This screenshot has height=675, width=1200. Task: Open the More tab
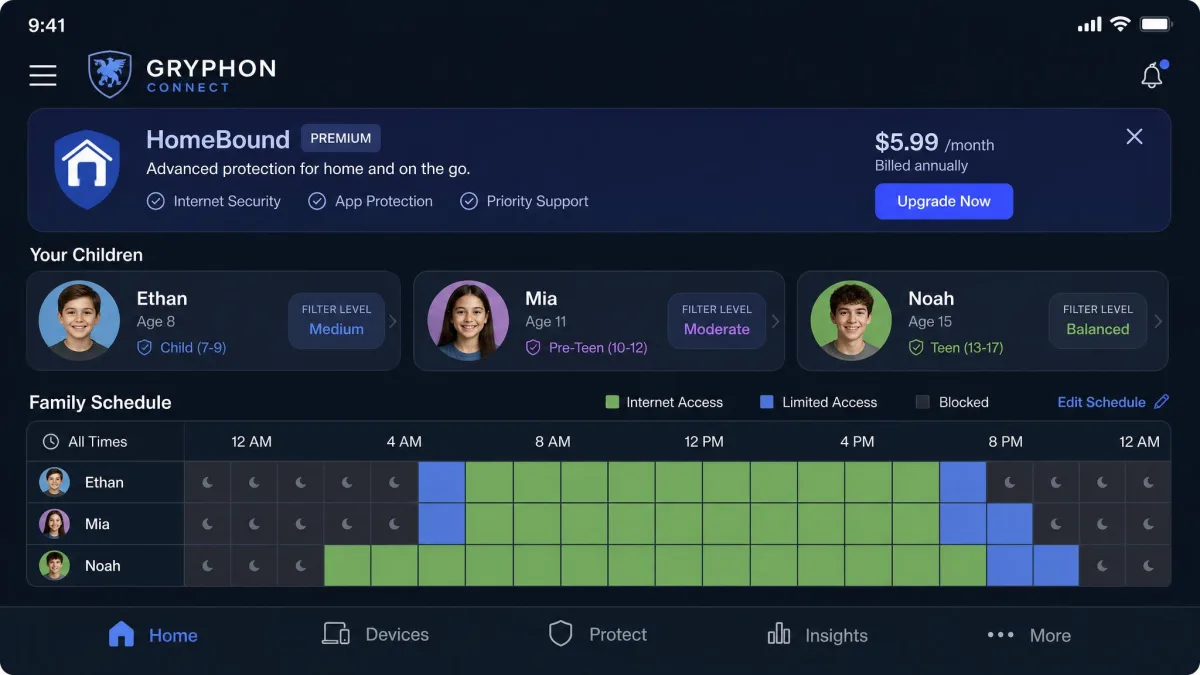coord(1029,635)
